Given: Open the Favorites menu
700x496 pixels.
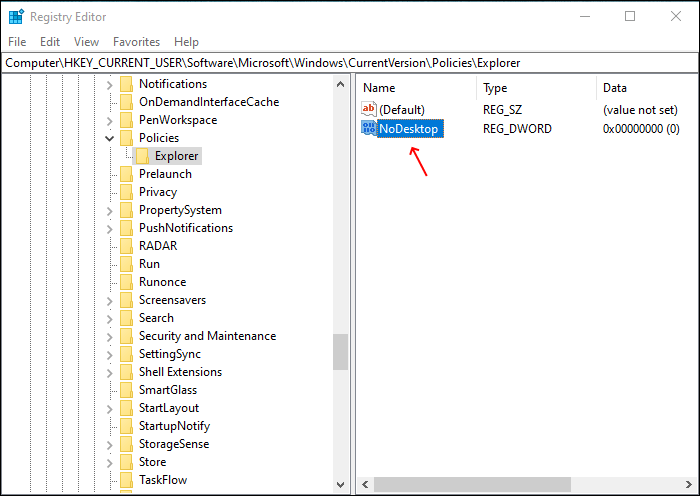Looking at the screenshot, I should tap(136, 42).
